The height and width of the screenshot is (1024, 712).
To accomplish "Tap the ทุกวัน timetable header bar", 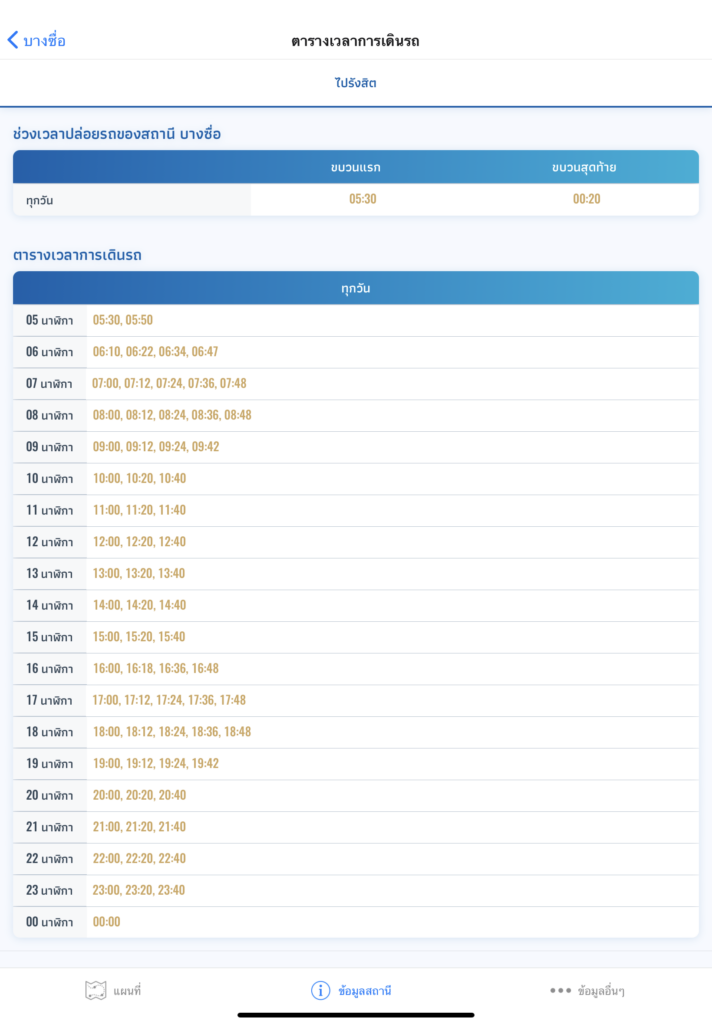I will click(356, 288).
